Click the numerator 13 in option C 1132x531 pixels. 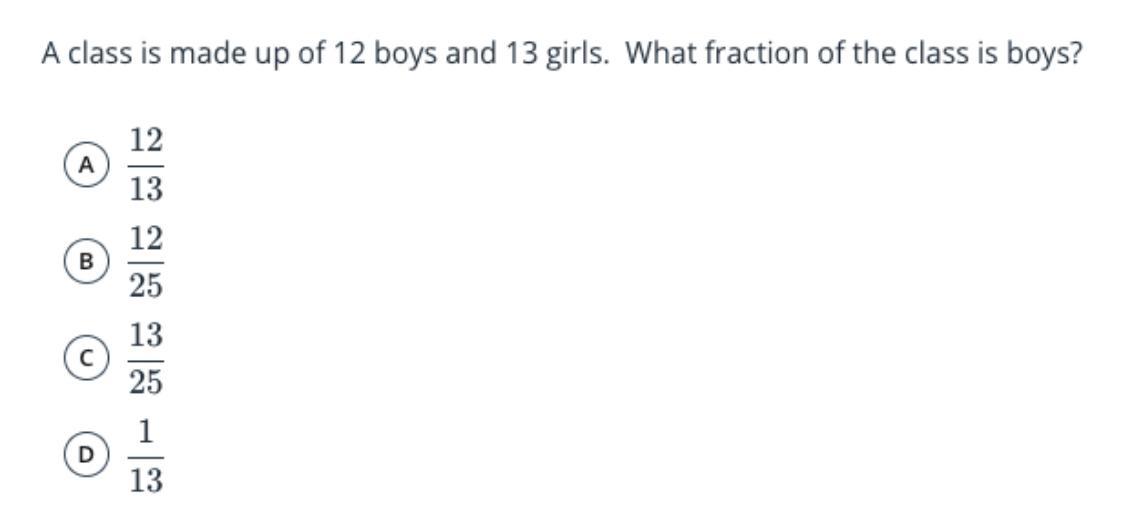point(147,334)
